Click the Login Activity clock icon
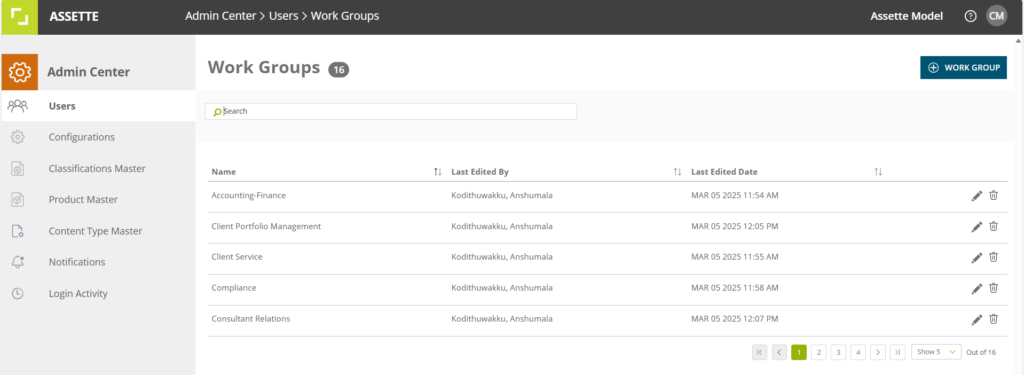 pos(18,293)
